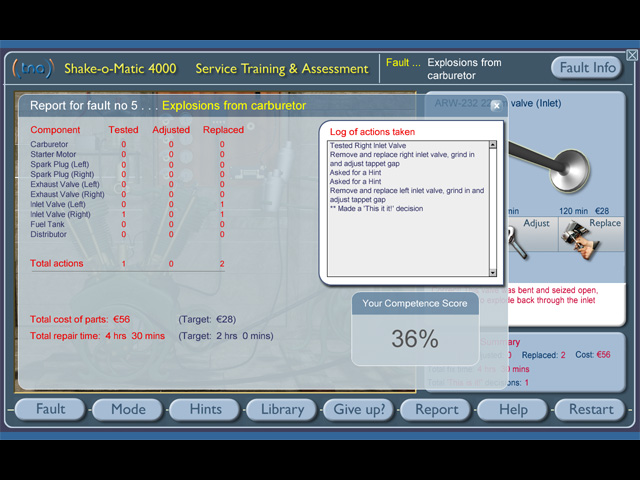This screenshot has height=480, width=640.
Task: Click the Exhaust Valve (Right) row label
Action: [67, 194]
